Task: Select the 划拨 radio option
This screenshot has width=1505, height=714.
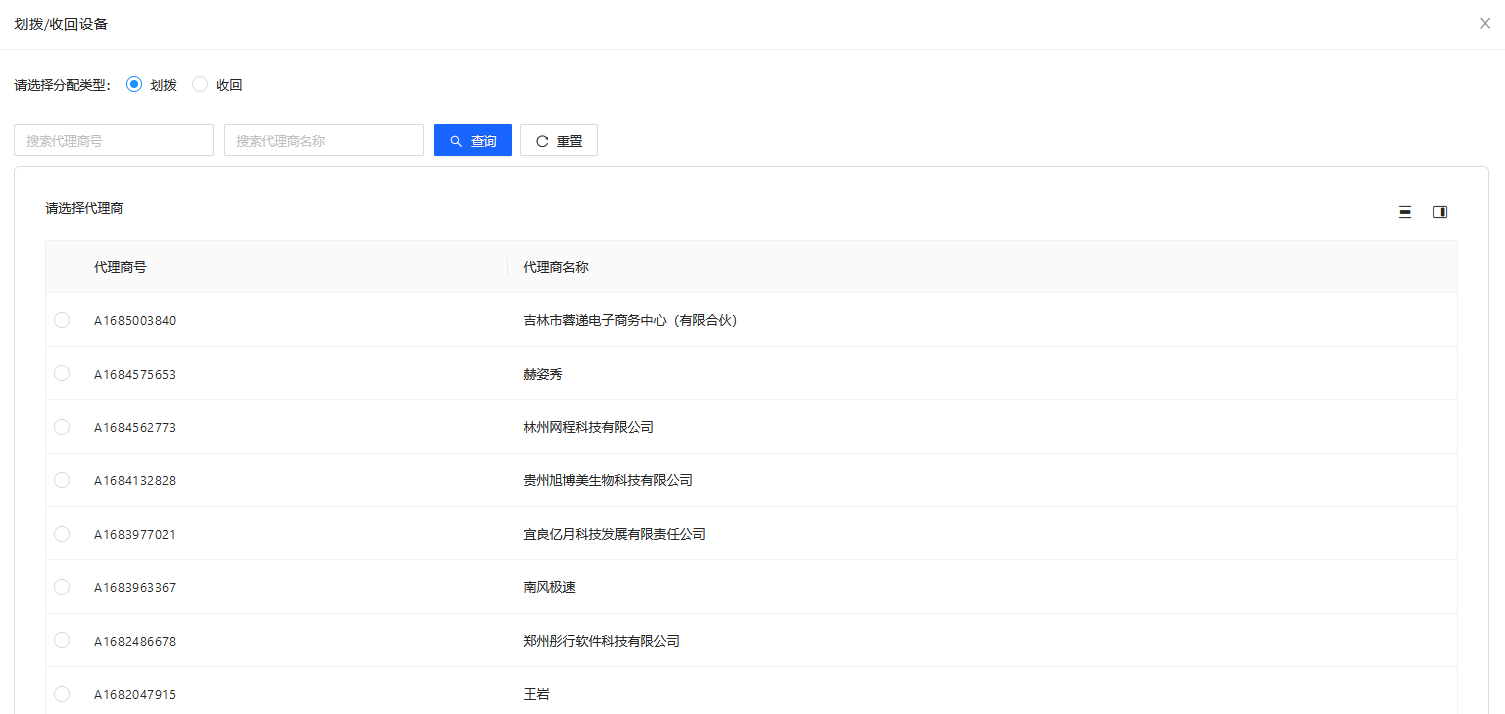Action: tap(134, 85)
